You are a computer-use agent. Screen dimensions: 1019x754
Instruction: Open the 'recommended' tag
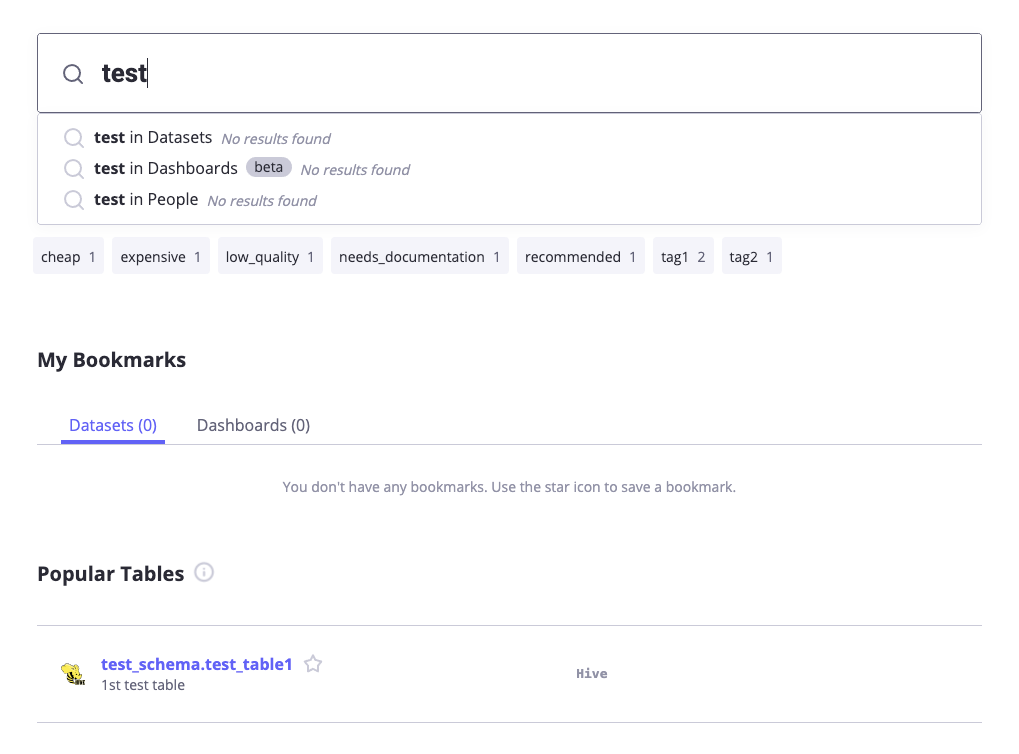coord(580,256)
